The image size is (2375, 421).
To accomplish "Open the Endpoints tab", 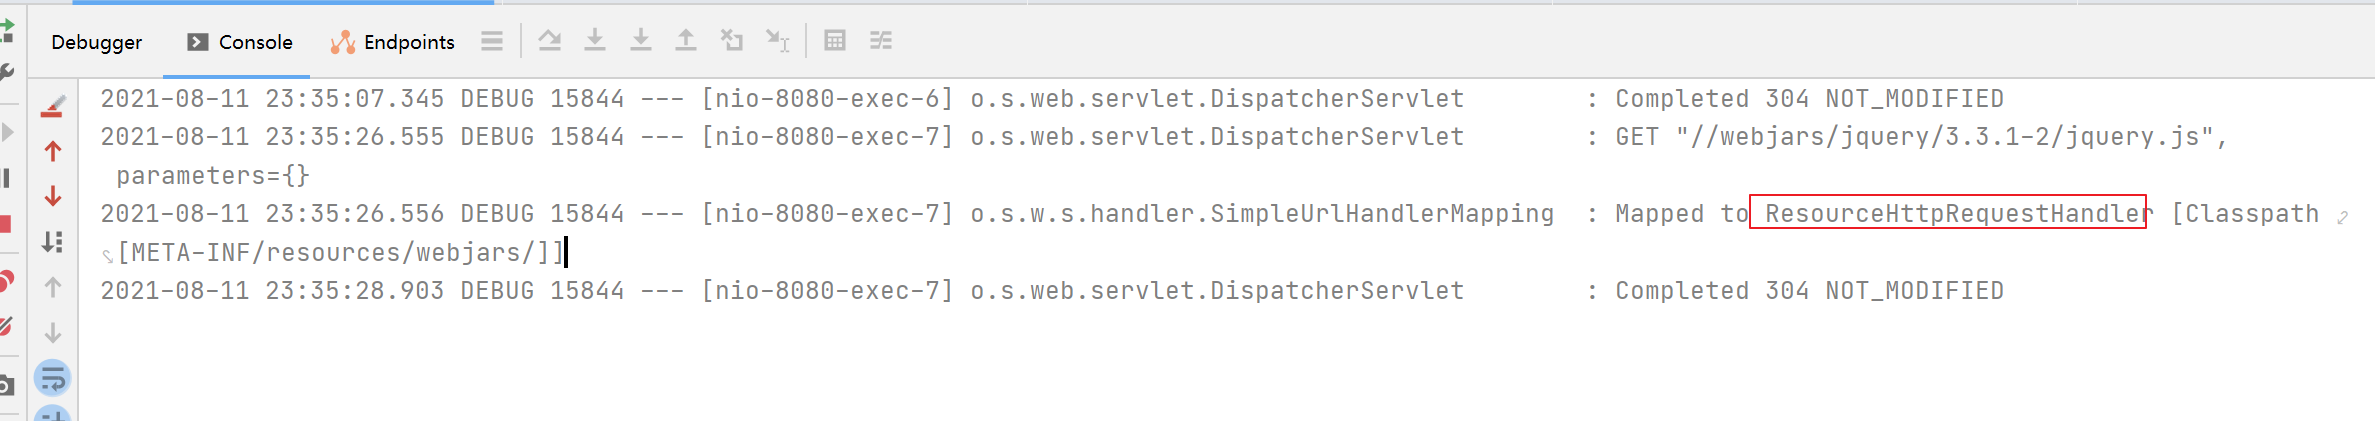I will (x=392, y=42).
